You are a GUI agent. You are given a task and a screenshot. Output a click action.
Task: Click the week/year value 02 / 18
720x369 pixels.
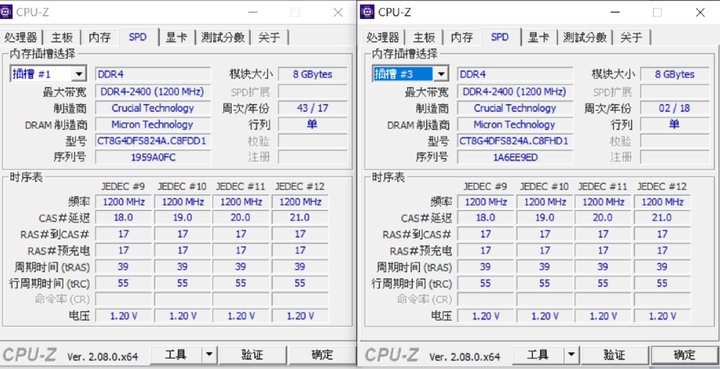click(x=674, y=108)
